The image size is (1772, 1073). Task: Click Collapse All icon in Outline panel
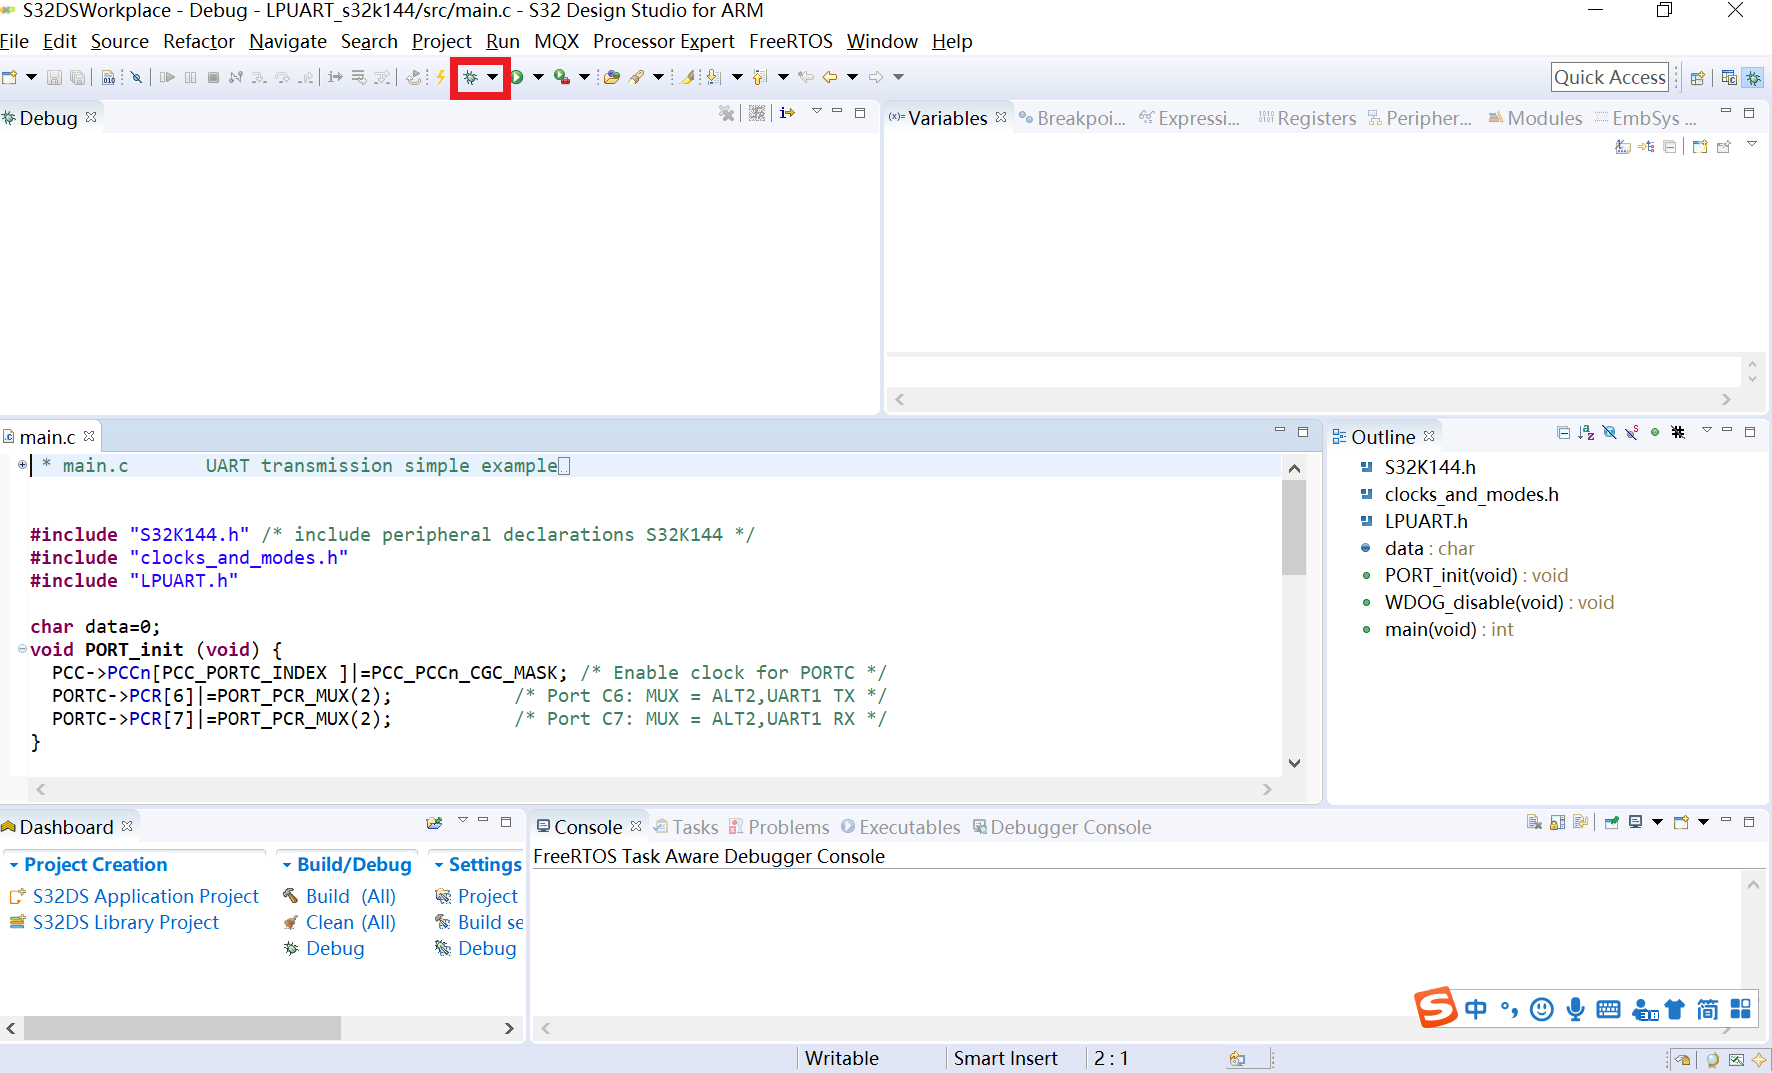tap(1563, 433)
